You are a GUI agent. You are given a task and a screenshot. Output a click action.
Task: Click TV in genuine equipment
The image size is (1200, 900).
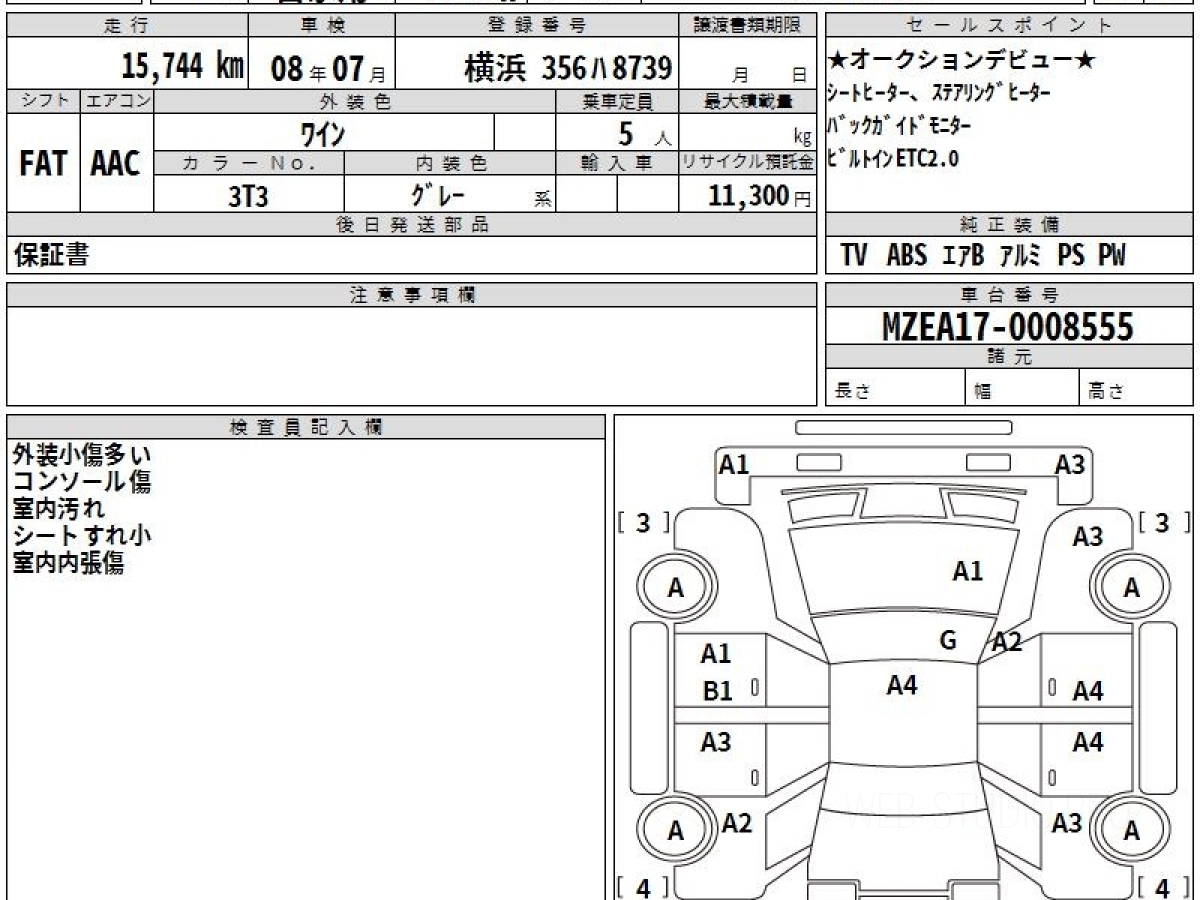(x=854, y=256)
